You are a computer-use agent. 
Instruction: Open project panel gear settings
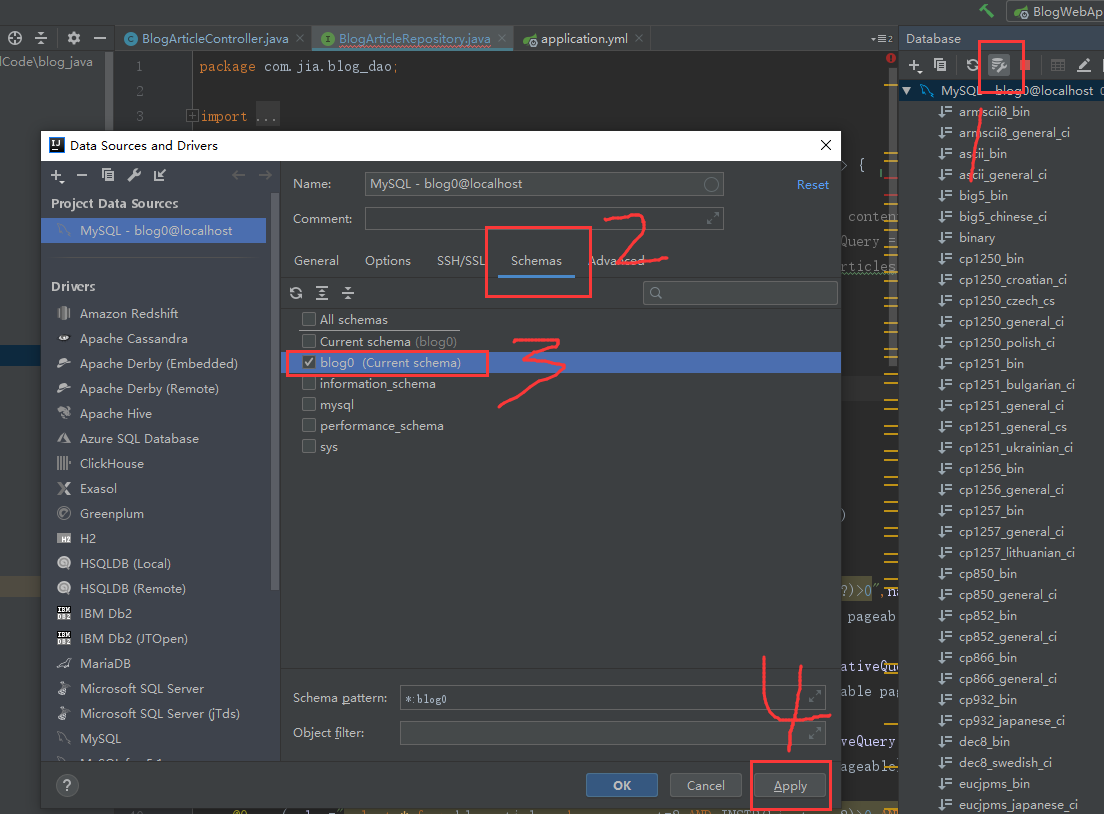pyautogui.click(x=74, y=38)
